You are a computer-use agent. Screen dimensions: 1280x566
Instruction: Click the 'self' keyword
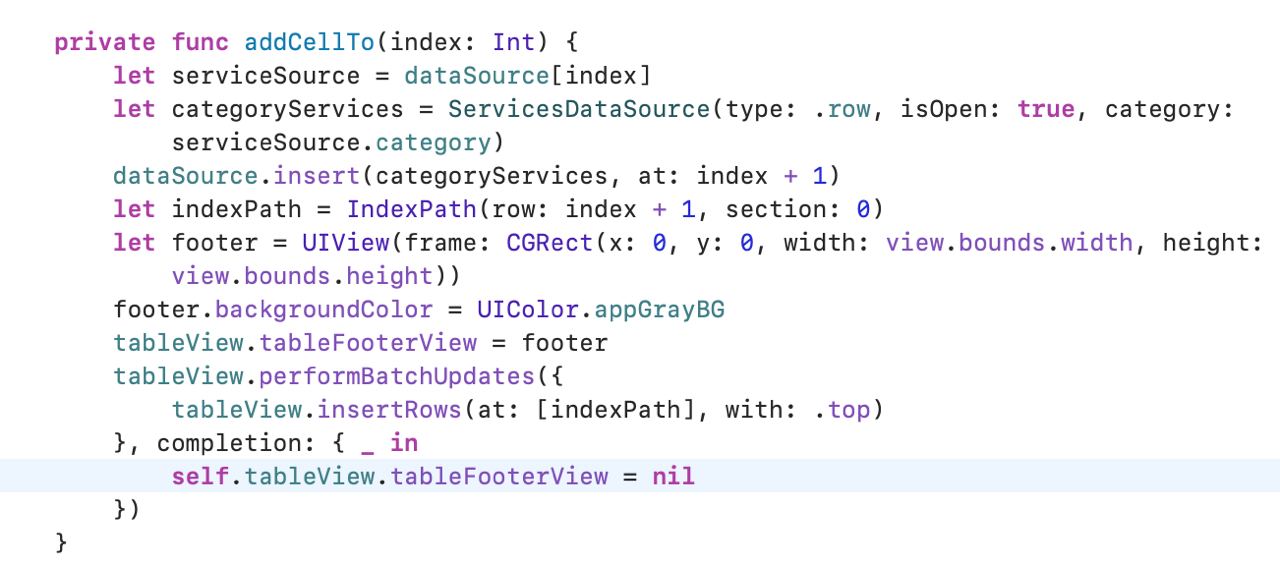coord(200,476)
